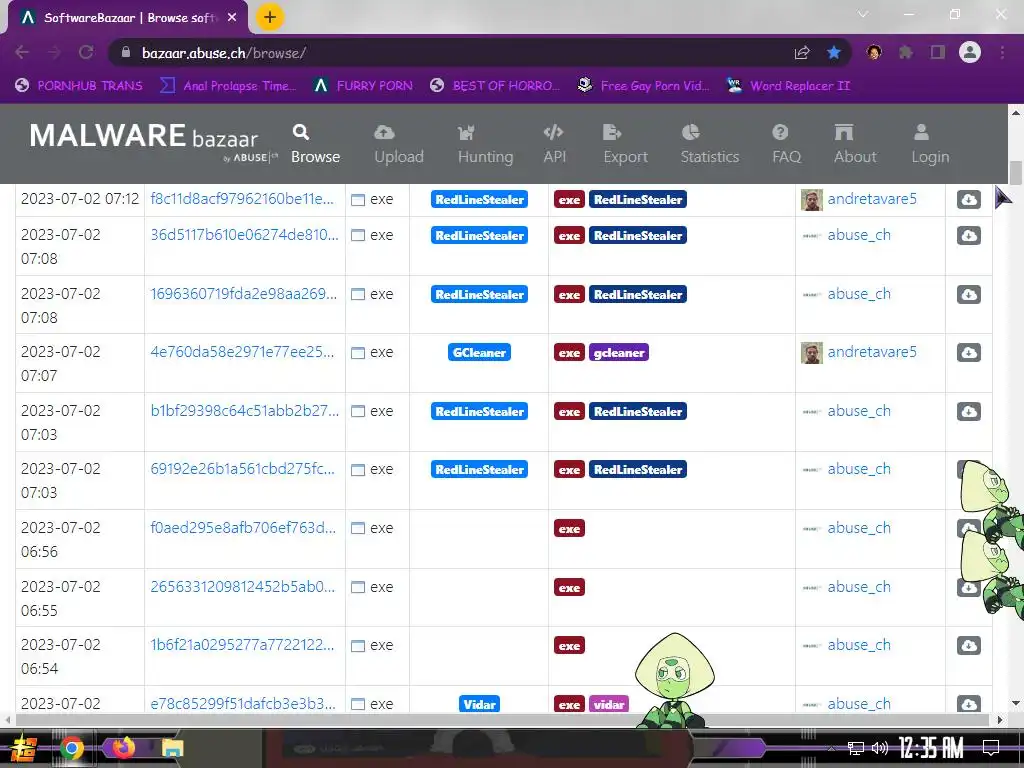The image size is (1024, 768).
Task: Open the Upload navigation item
Action: (x=398, y=144)
